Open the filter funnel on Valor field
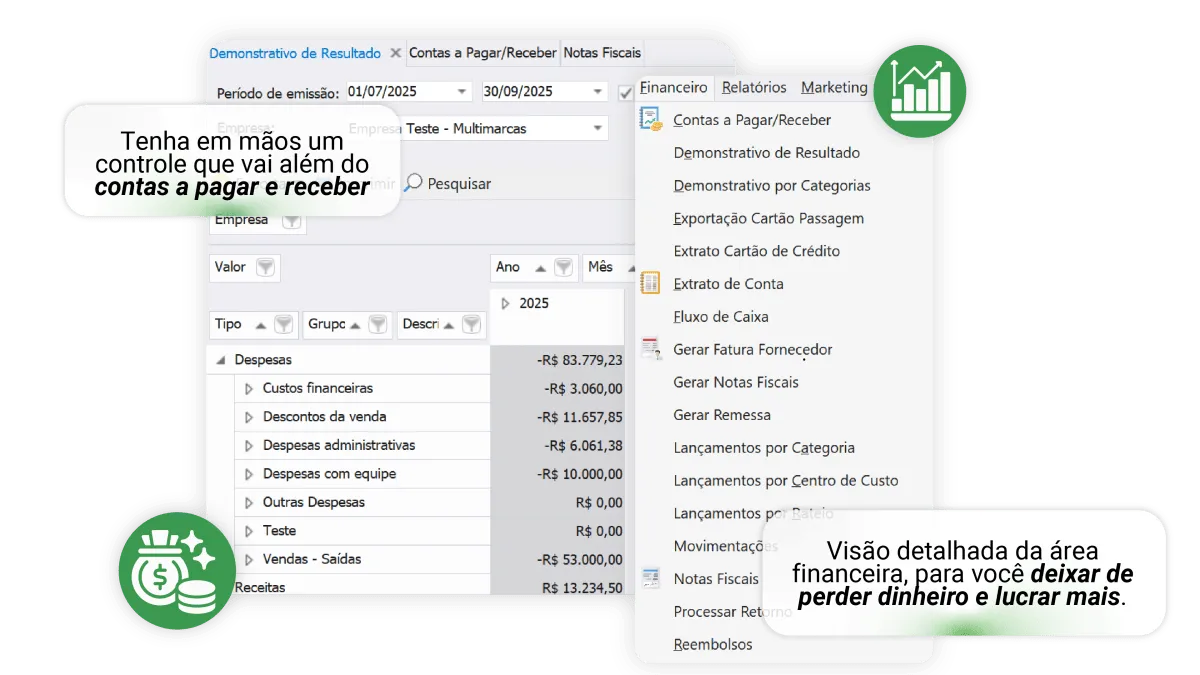Image resolution: width=1200 pixels, height=675 pixels. (265, 267)
